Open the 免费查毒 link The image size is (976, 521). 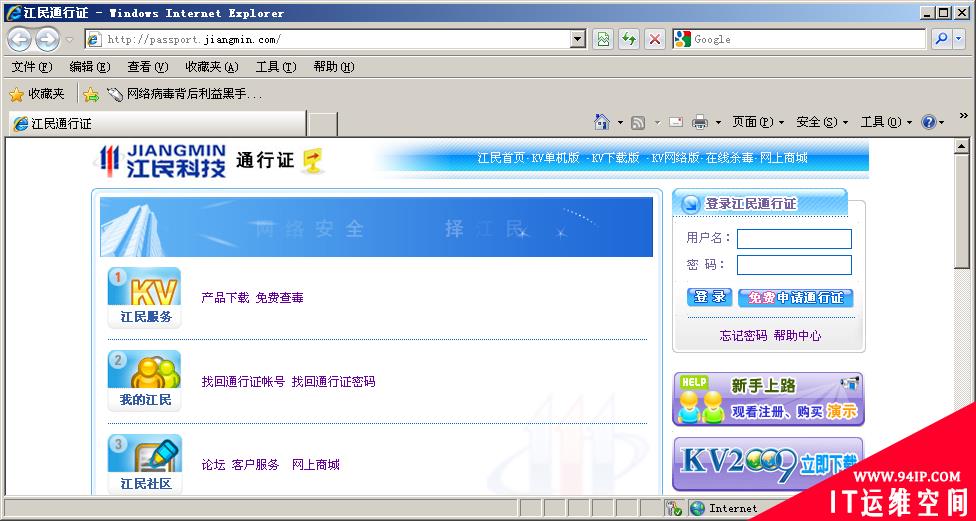[x=279, y=298]
